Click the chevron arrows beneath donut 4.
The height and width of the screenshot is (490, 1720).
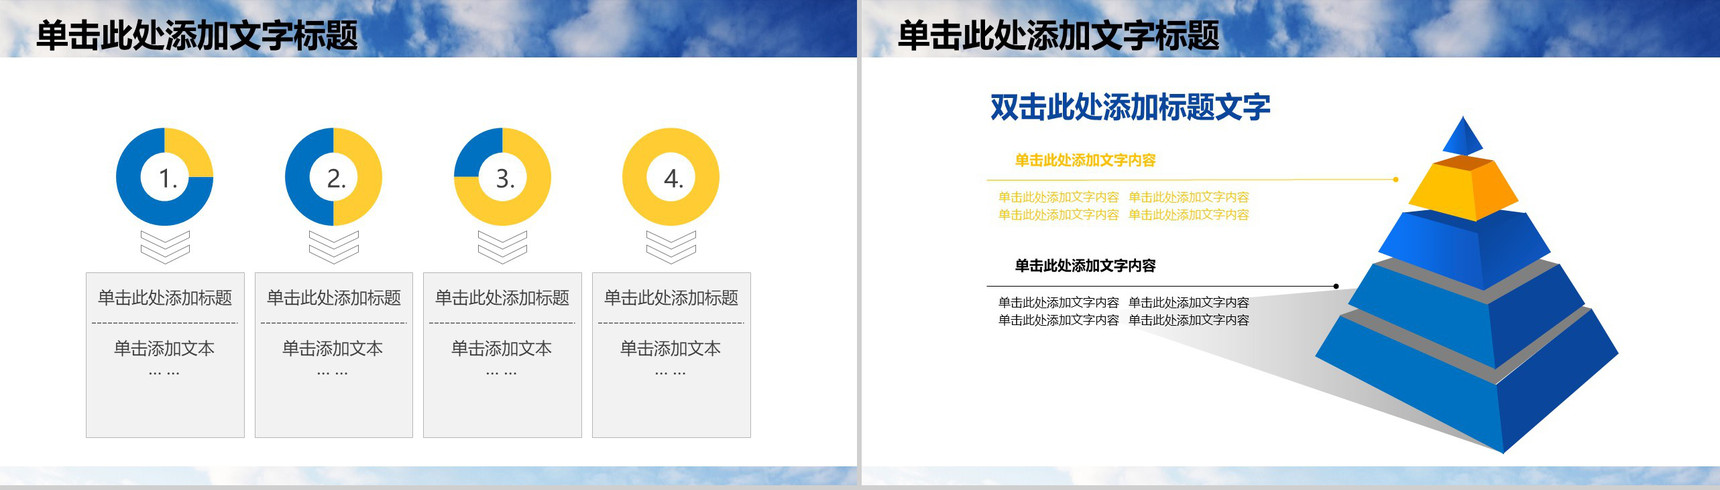[x=670, y=245]
